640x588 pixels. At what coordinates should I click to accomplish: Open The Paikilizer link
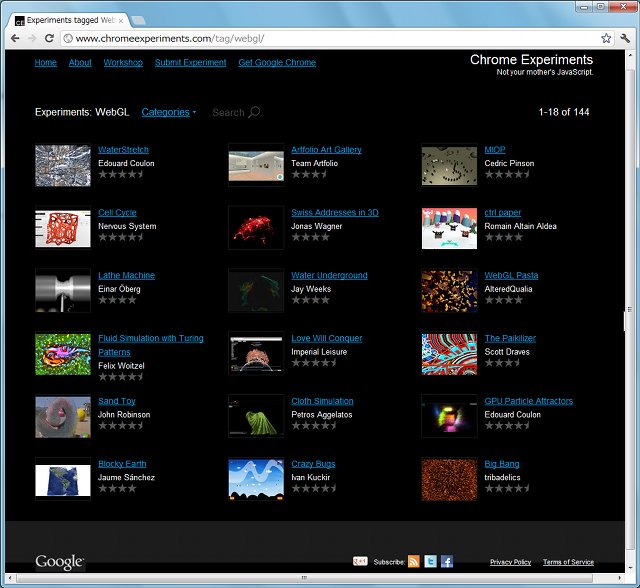pyautogui.click(x=510, y=338)
